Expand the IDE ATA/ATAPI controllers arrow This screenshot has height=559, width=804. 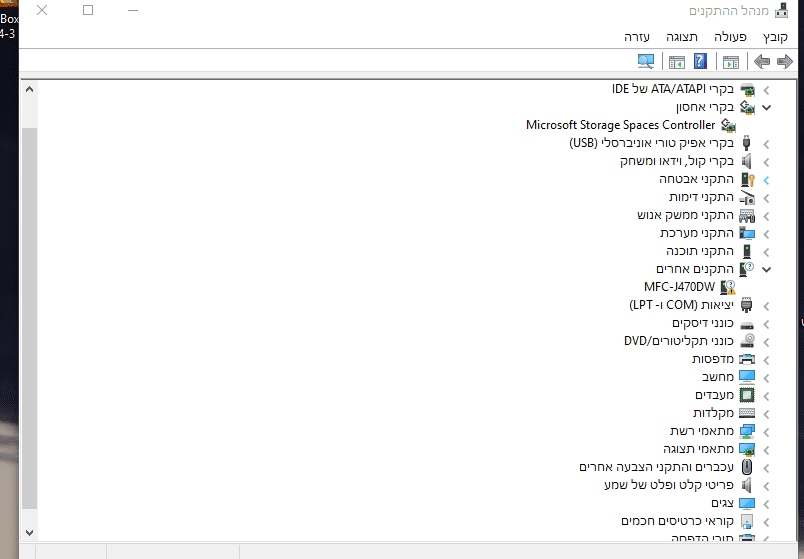point(766,90)
